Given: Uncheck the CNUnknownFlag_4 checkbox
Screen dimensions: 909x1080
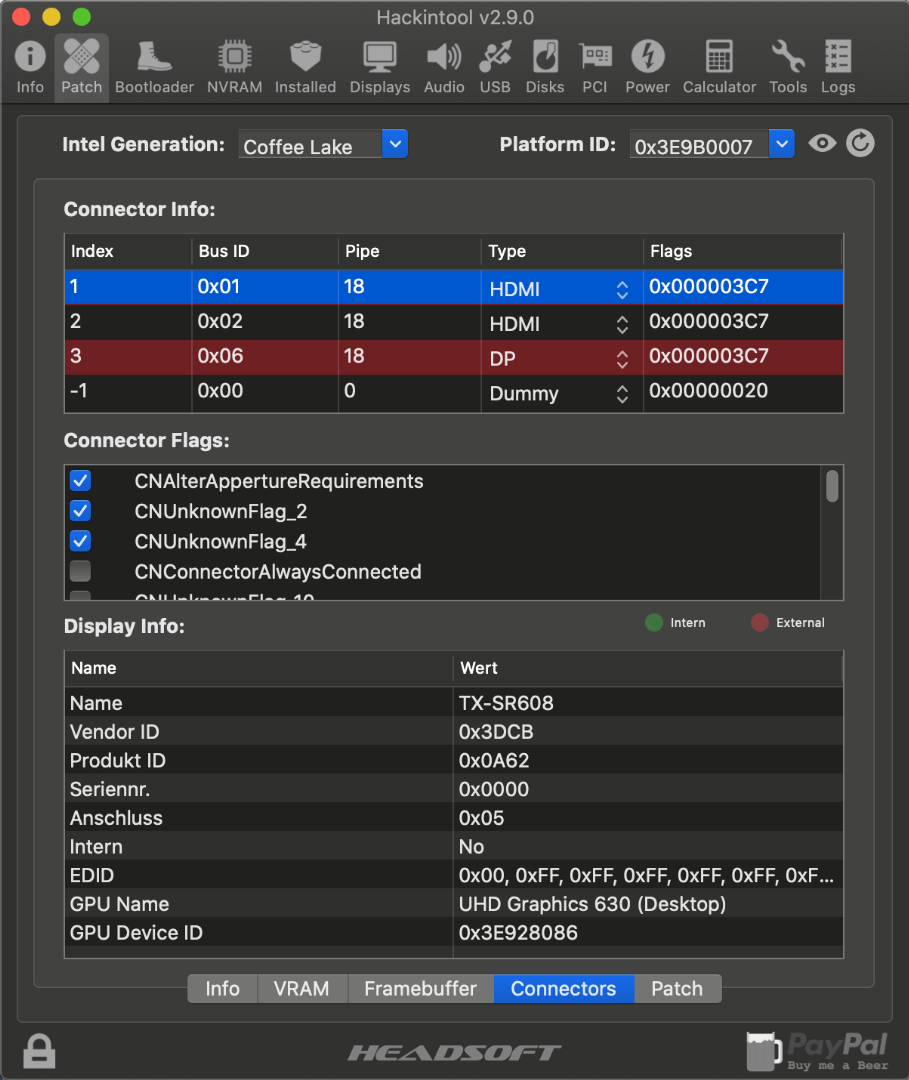Looking at the screenshot, I should [81, 542].
